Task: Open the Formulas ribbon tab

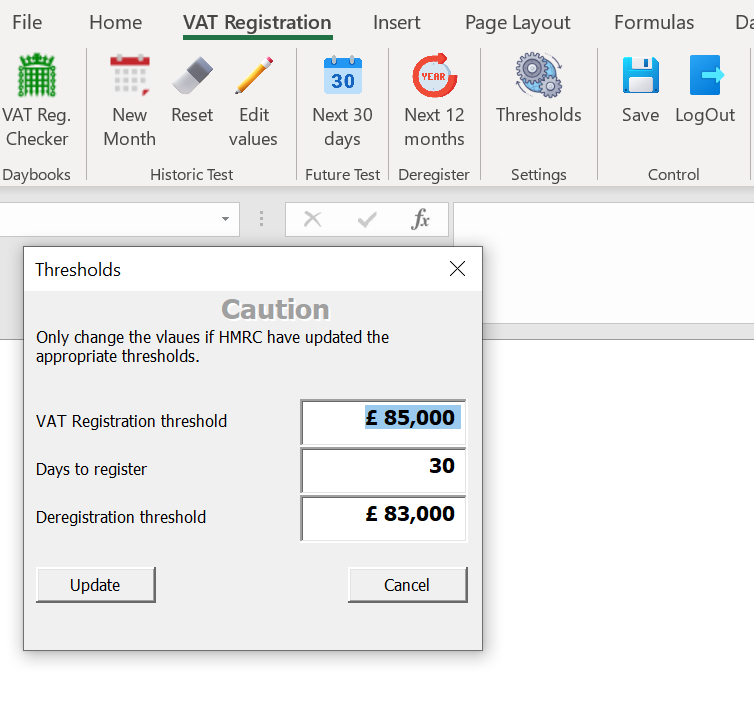Action: click(x=654, y=23)
